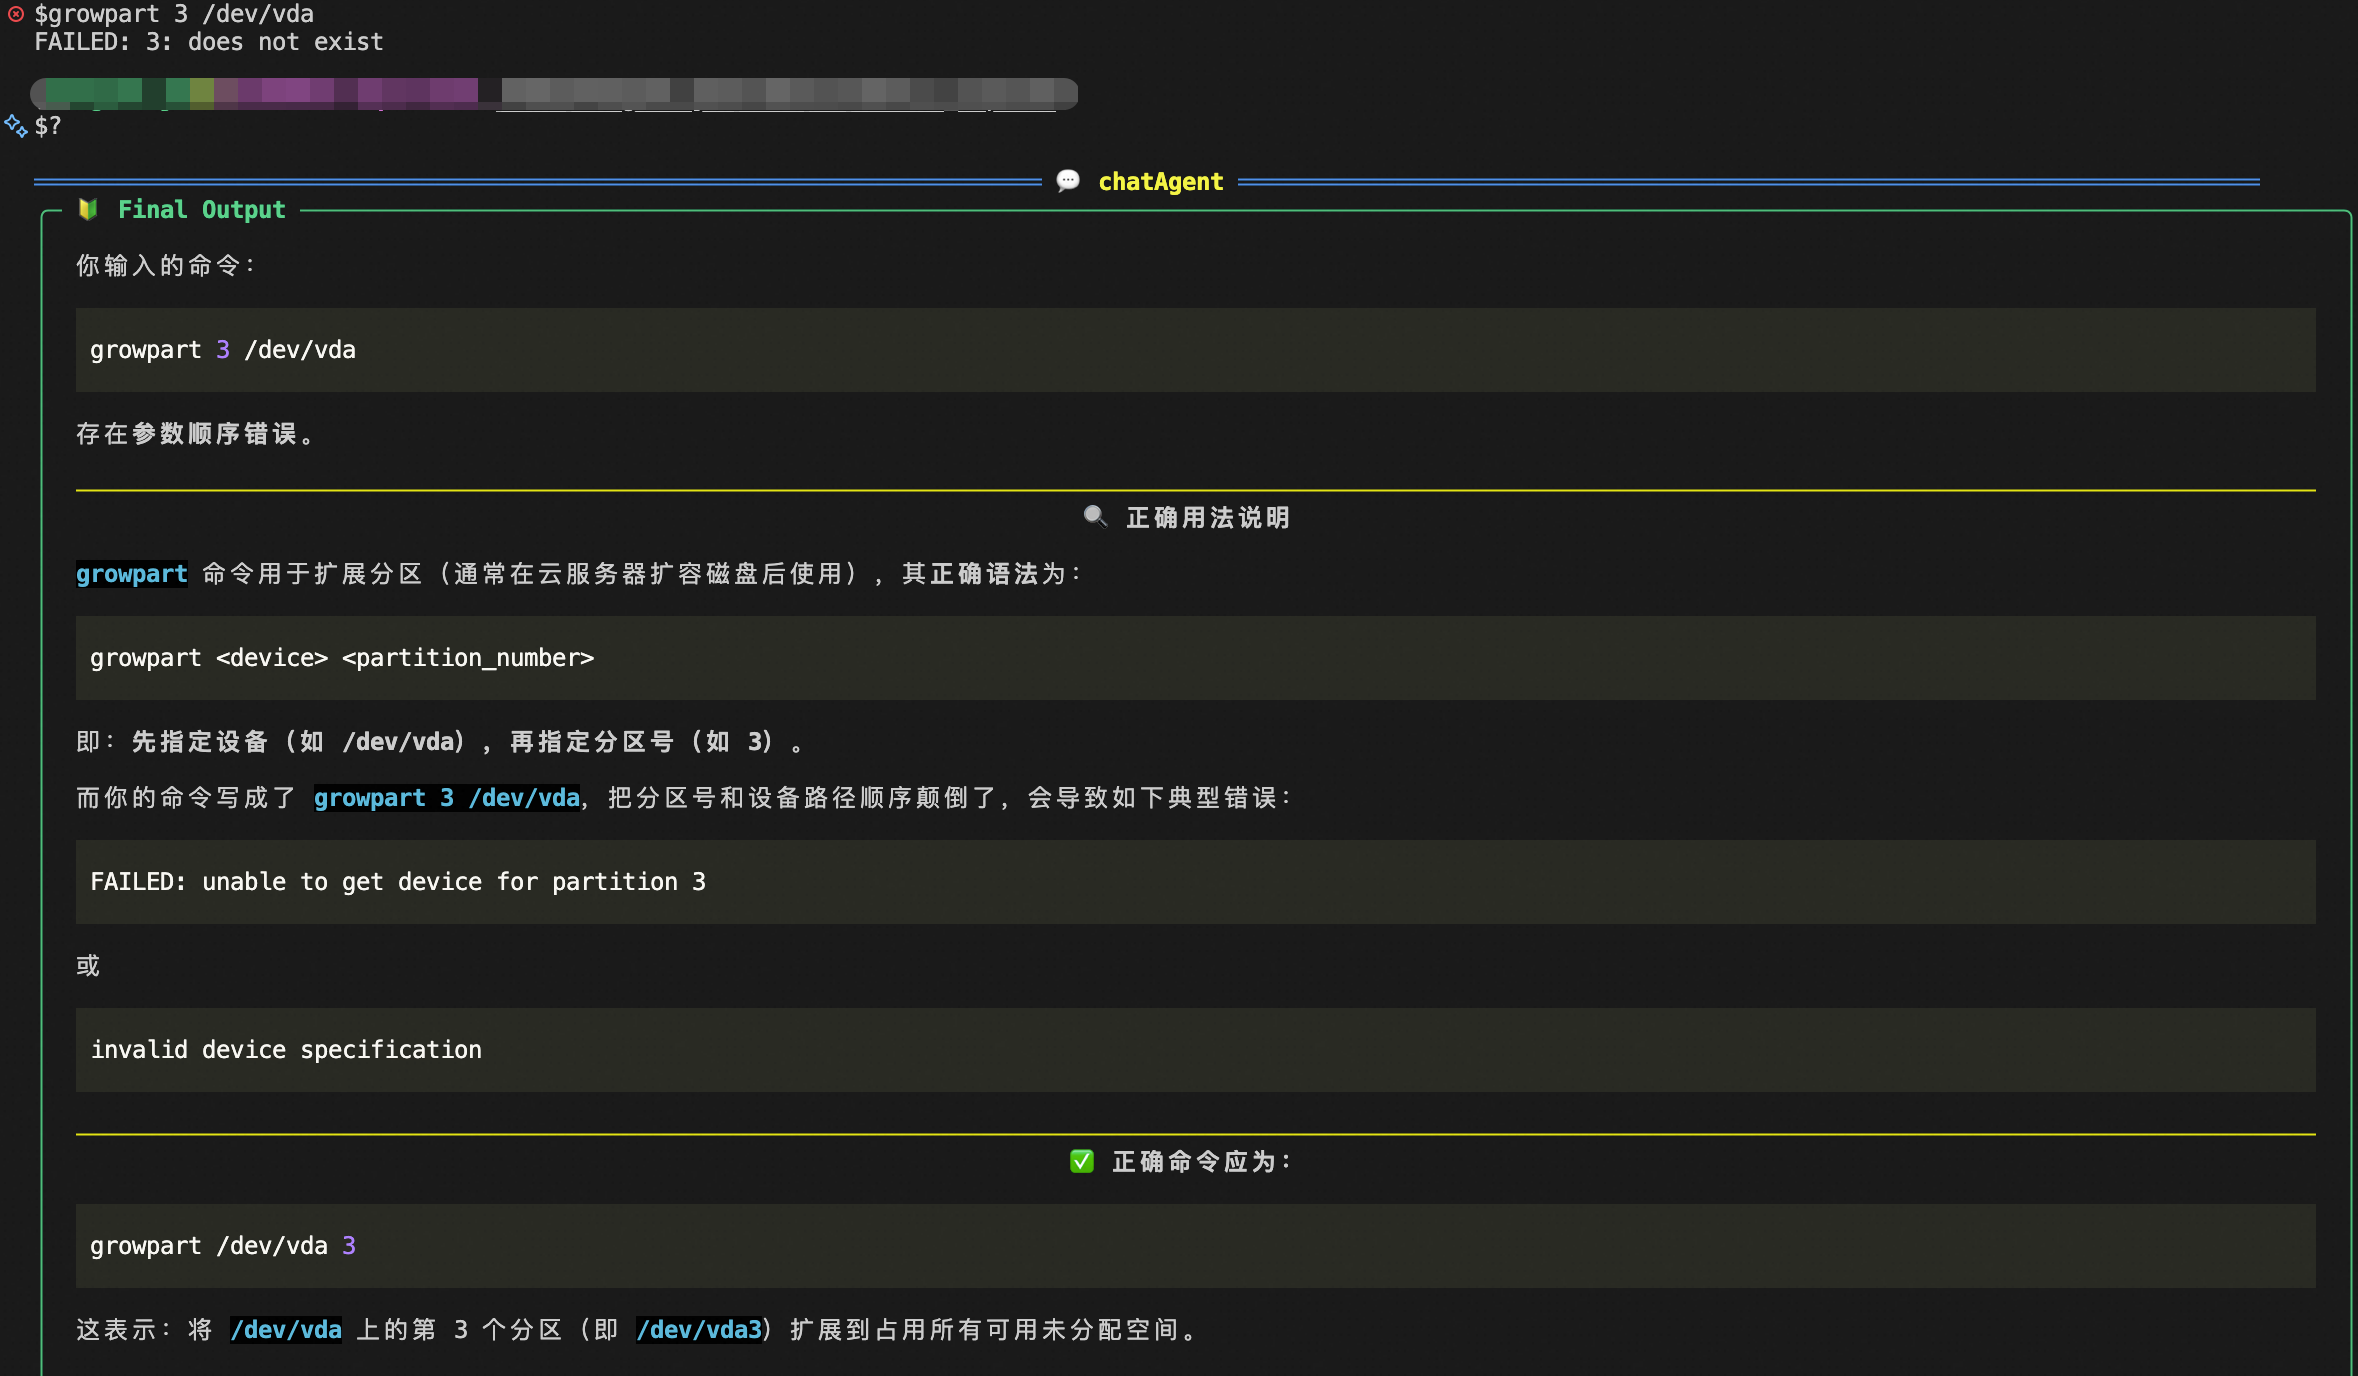Click the magnifying glass icon before 正确用法说明
Image resolution: width=2358 pixels, height=1376 pixels.
point(1095,517)
